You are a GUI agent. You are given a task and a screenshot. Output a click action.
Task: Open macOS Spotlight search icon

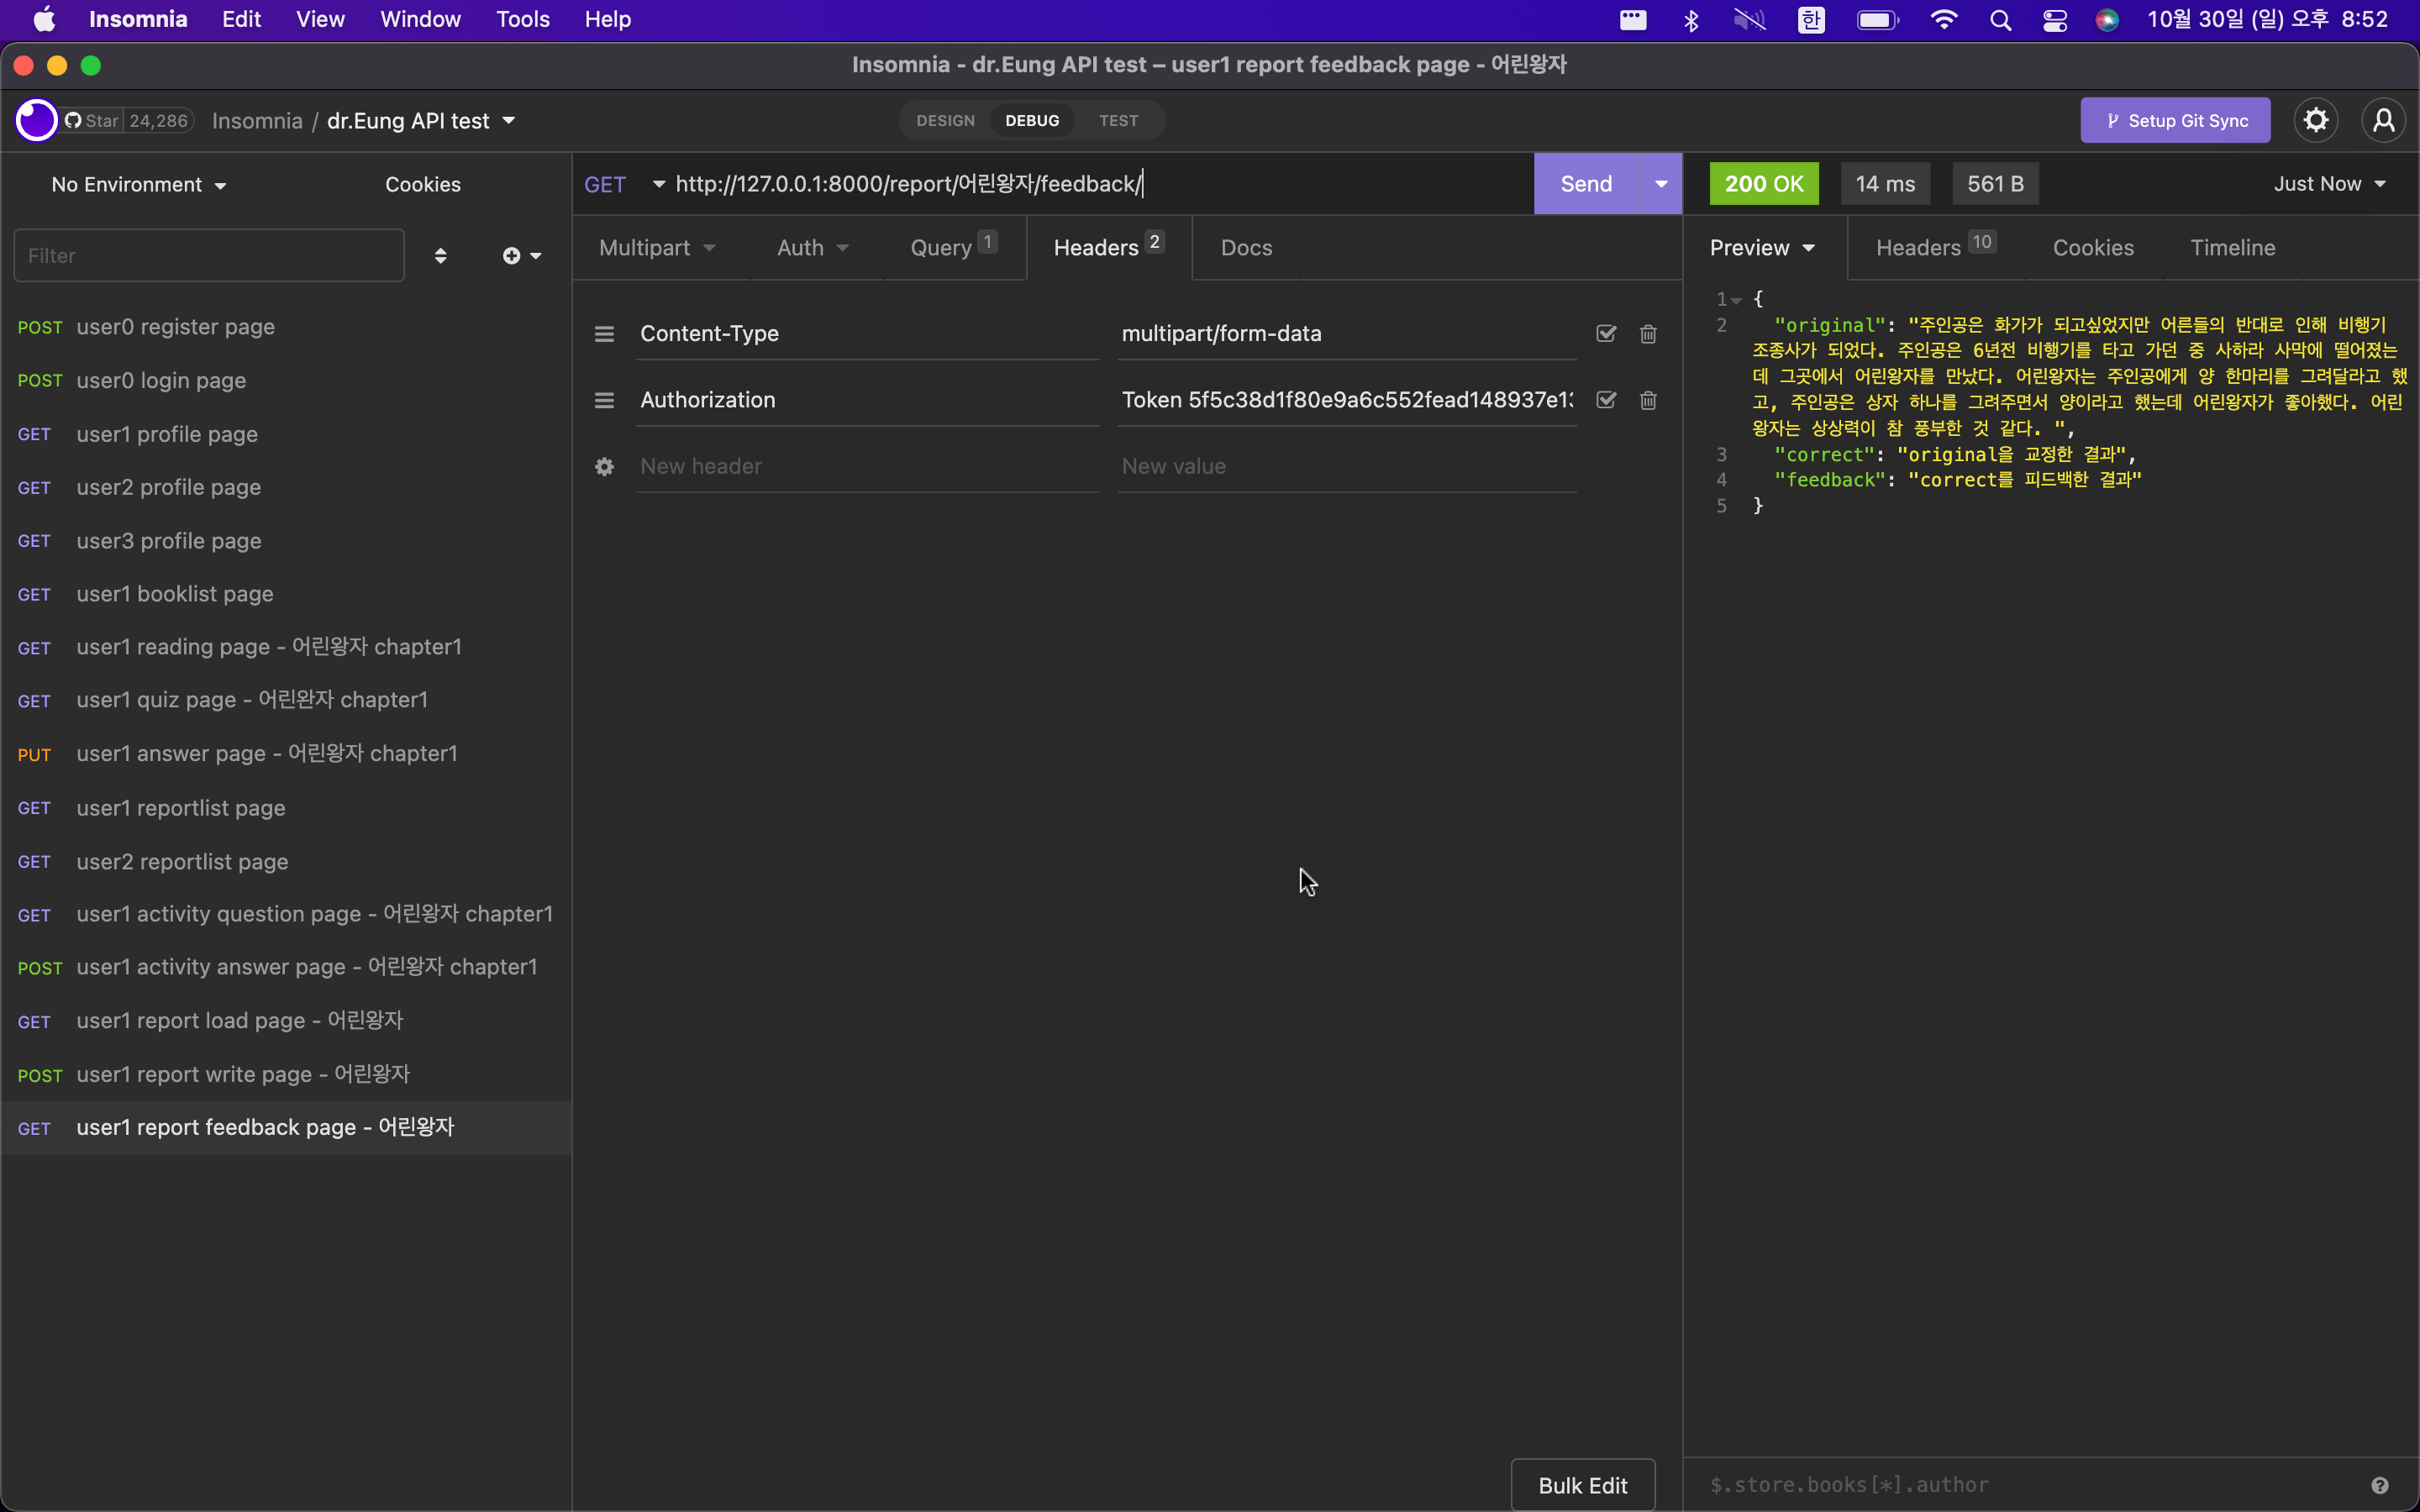[x=2000, y=19]
